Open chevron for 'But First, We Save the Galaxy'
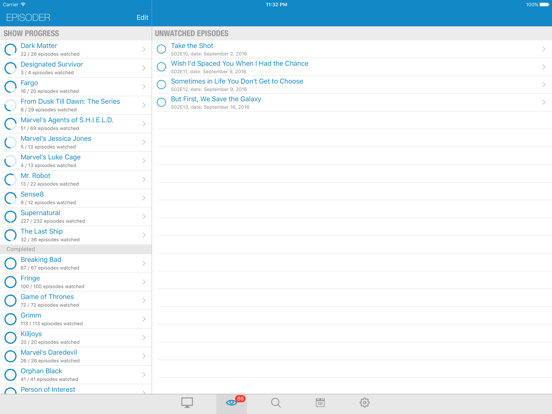The image size is (552, 414). (544, 102)
